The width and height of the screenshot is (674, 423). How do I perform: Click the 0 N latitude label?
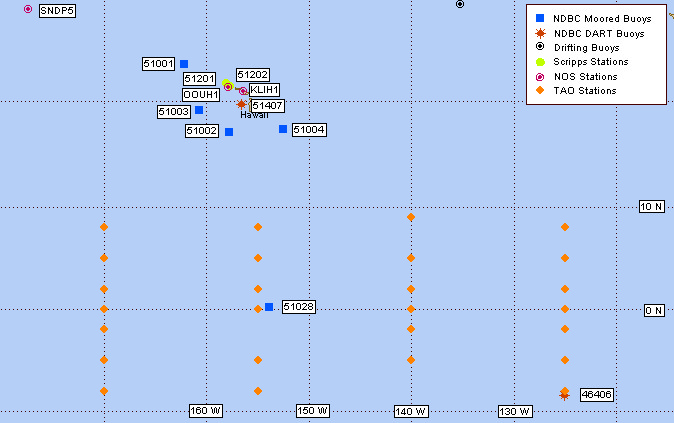coord(654,310)
